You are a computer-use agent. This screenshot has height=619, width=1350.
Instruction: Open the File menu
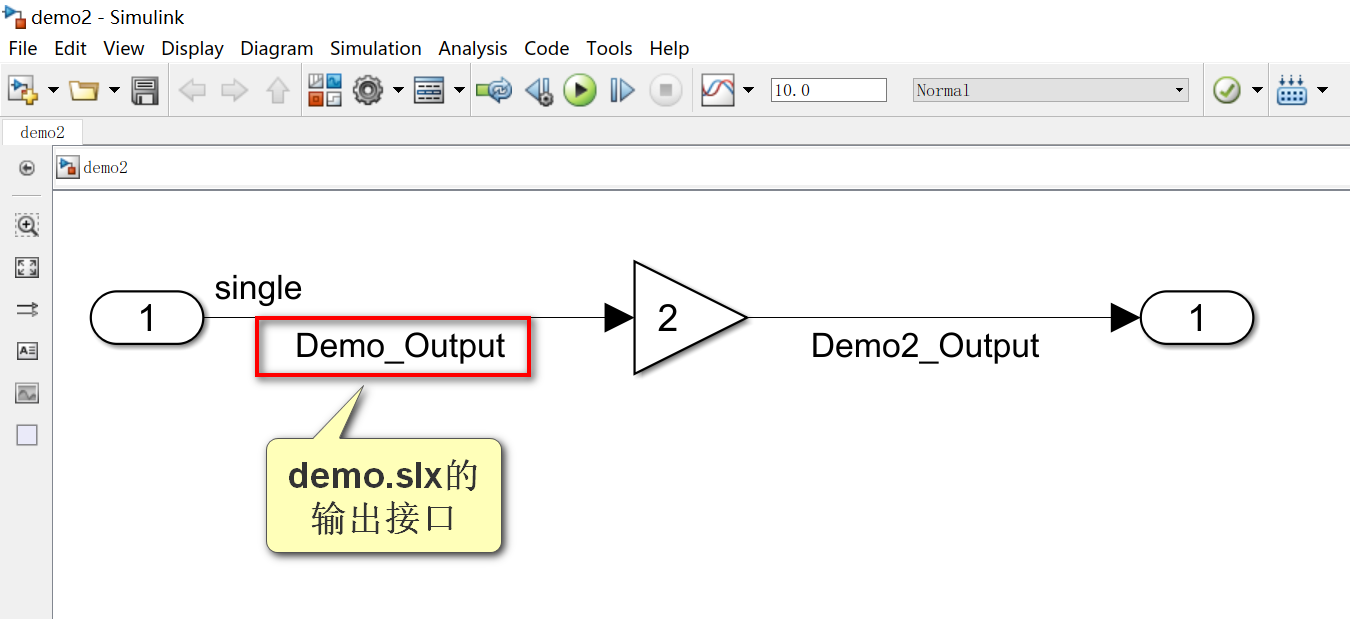click(22, 48)
